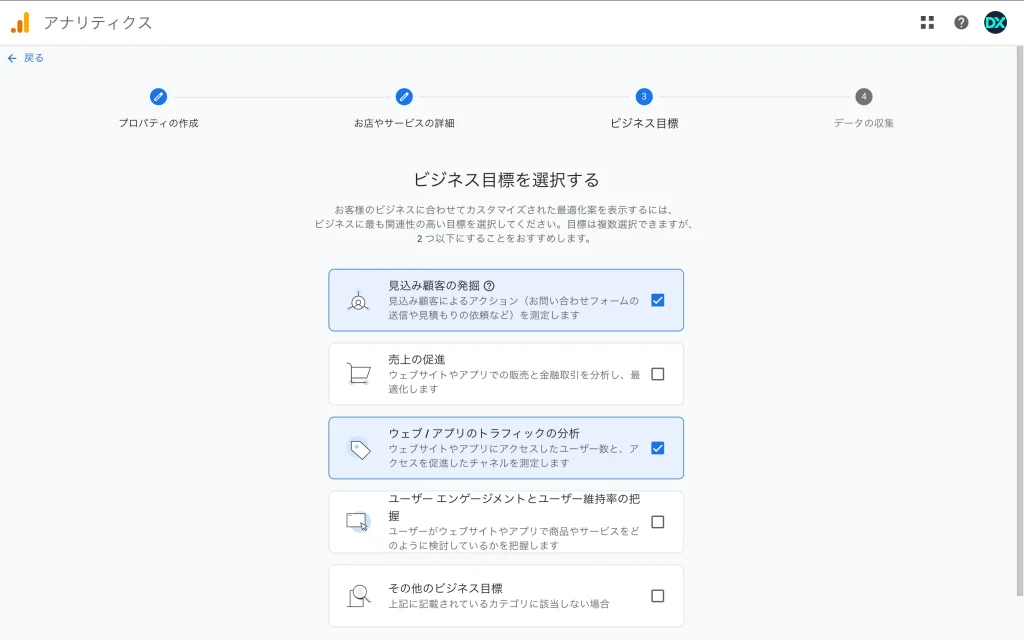
Task: Click the magnifier icon for その他のビジネス目標
Action: pos(358,596)
